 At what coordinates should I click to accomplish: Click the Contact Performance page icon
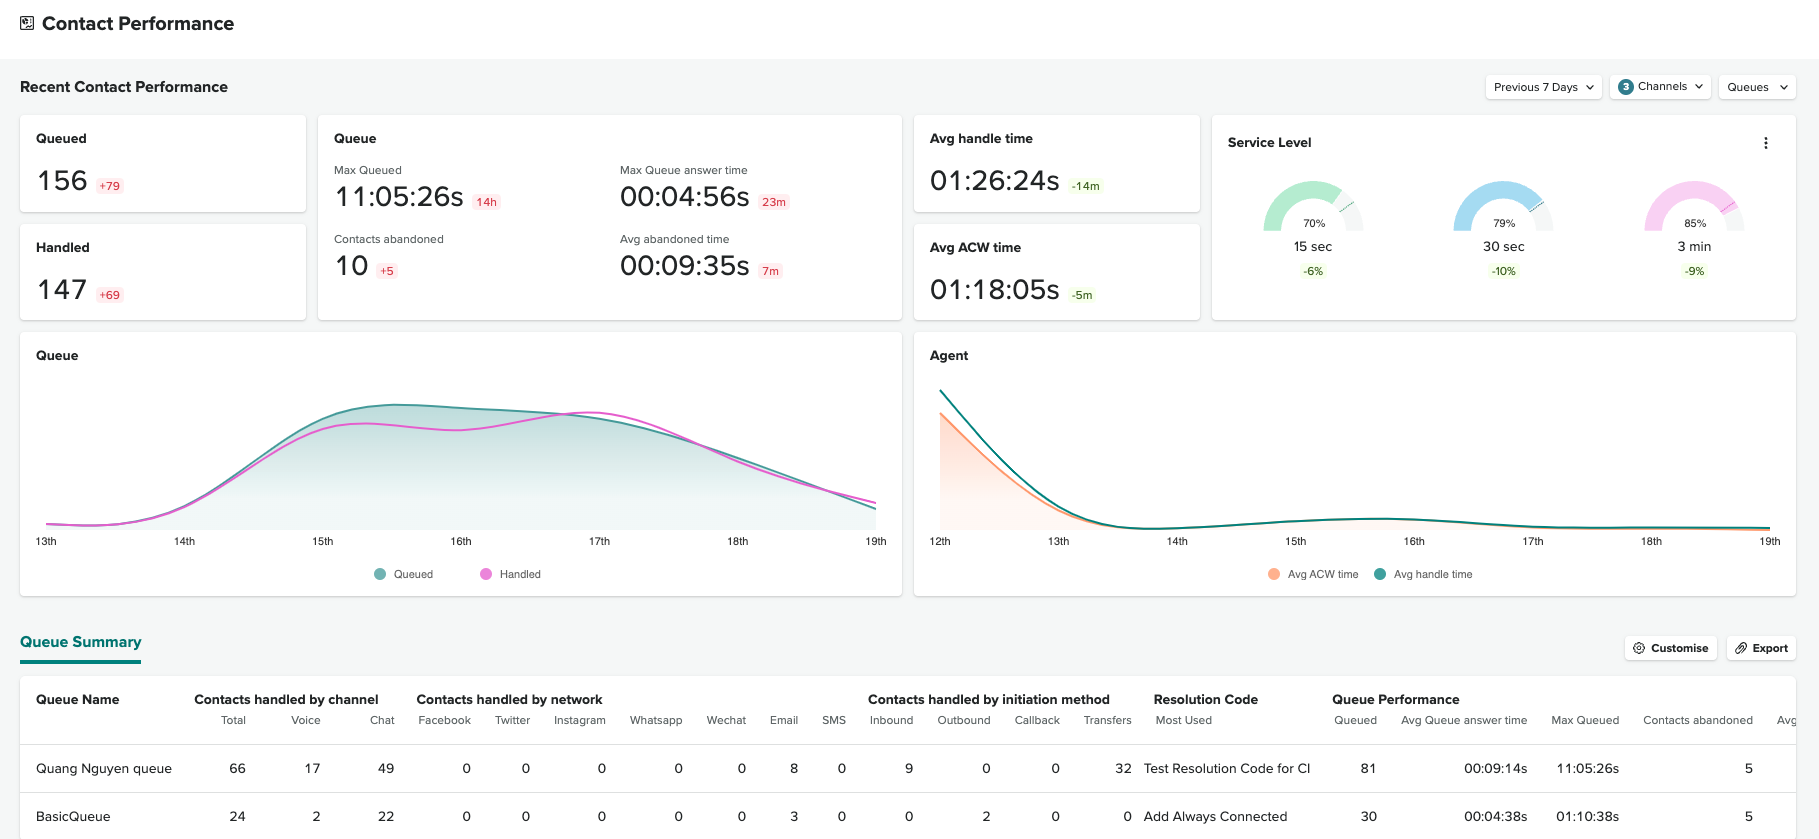point(27,23)
